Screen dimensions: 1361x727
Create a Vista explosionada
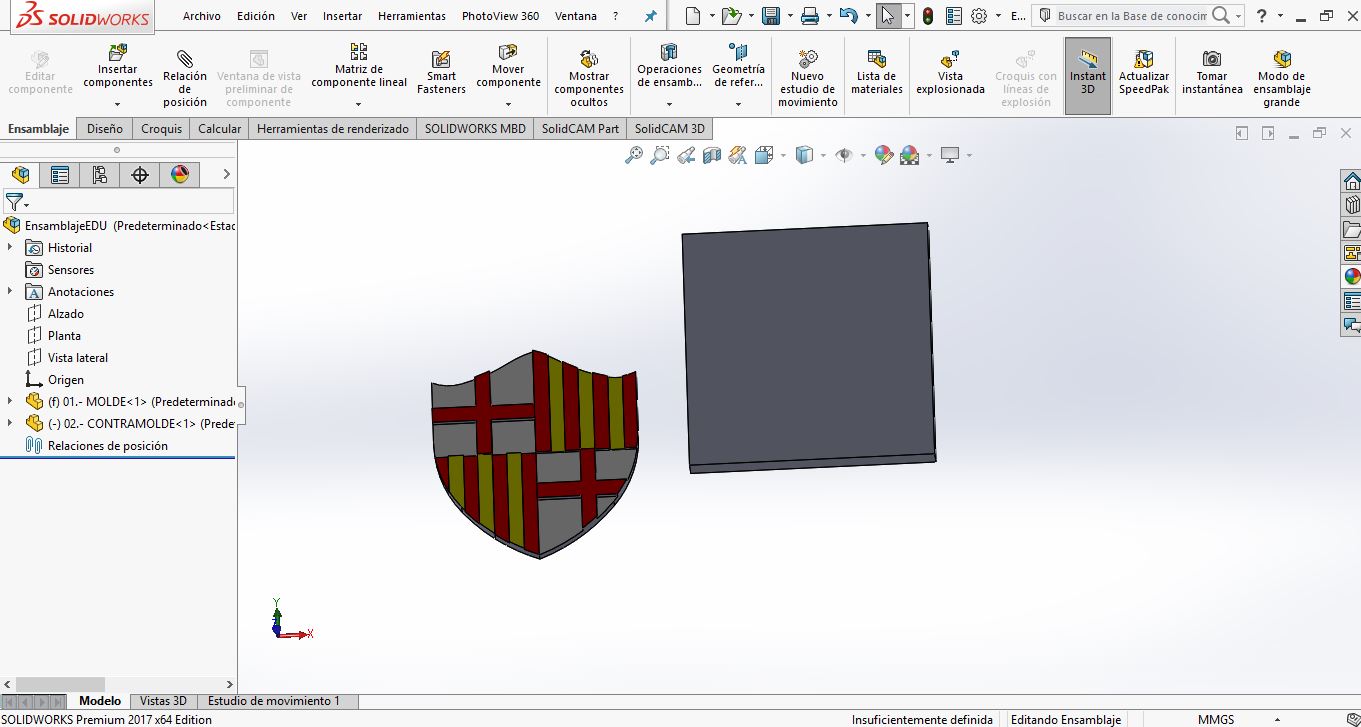click(x=950, y=72)
